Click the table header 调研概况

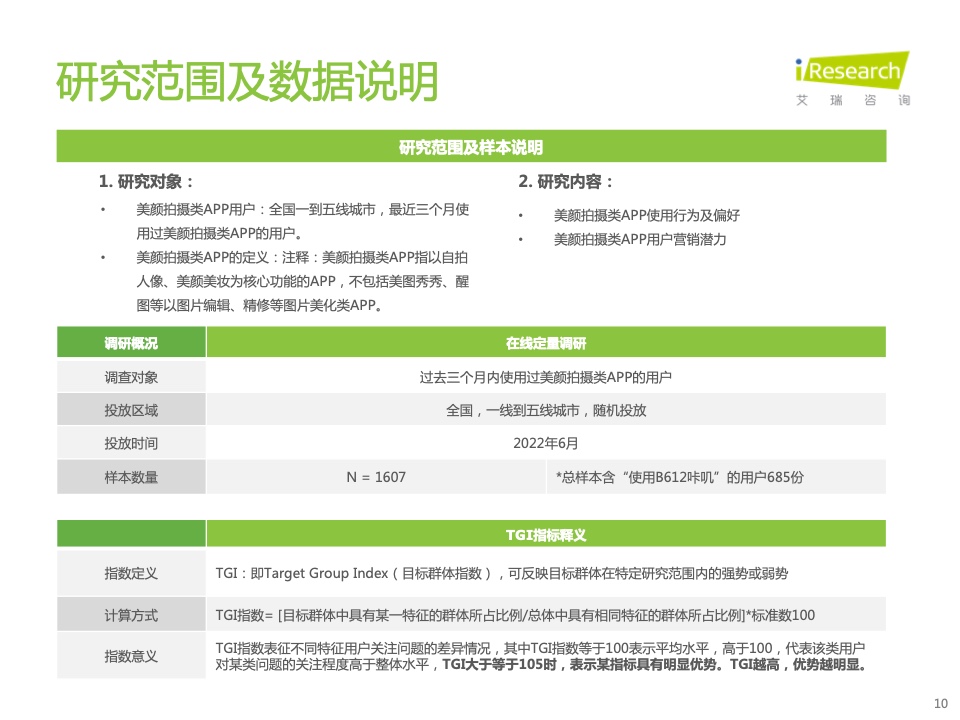click(x=131, y=343)
